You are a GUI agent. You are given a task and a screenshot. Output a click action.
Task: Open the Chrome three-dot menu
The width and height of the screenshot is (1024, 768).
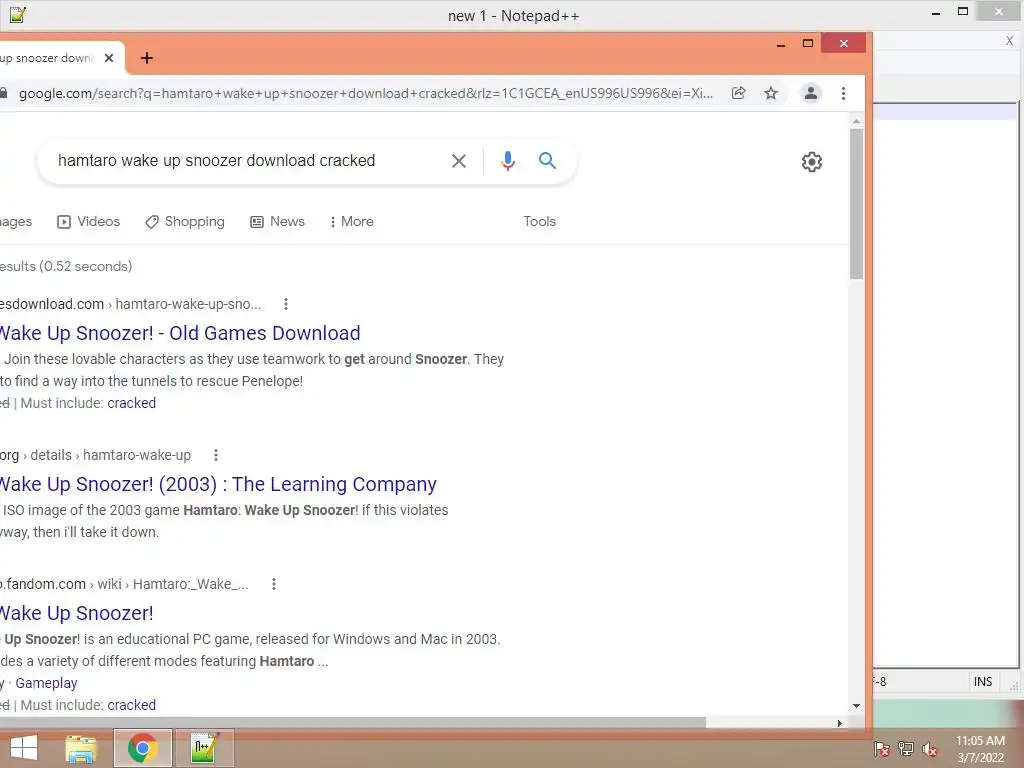click(x=843, y=93)
